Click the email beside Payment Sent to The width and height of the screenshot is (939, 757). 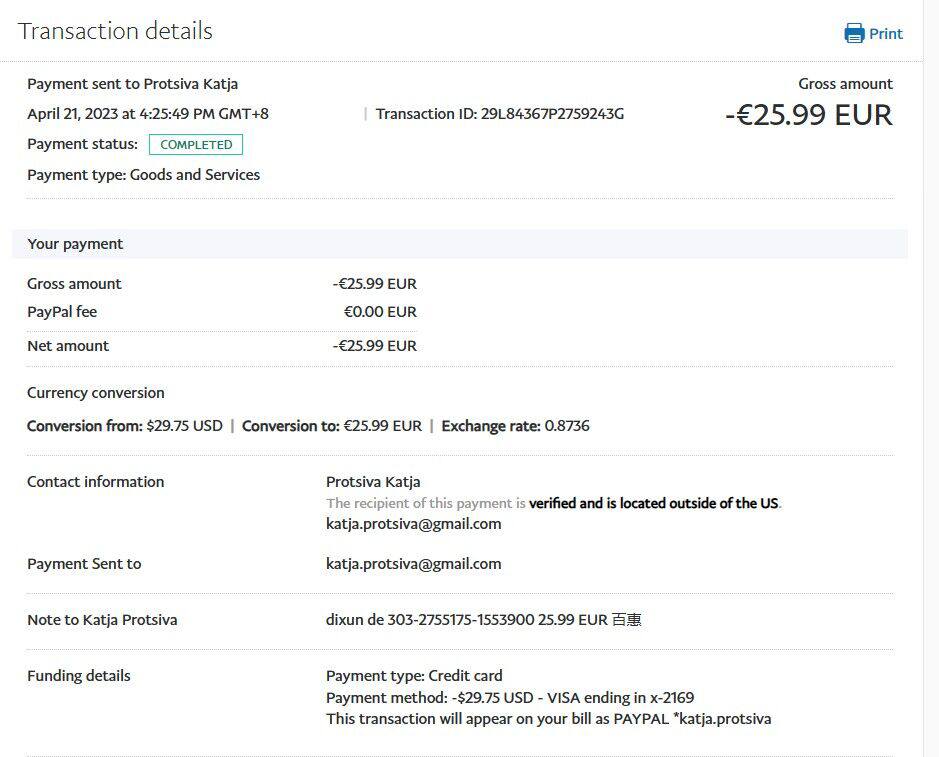point(413,564)
